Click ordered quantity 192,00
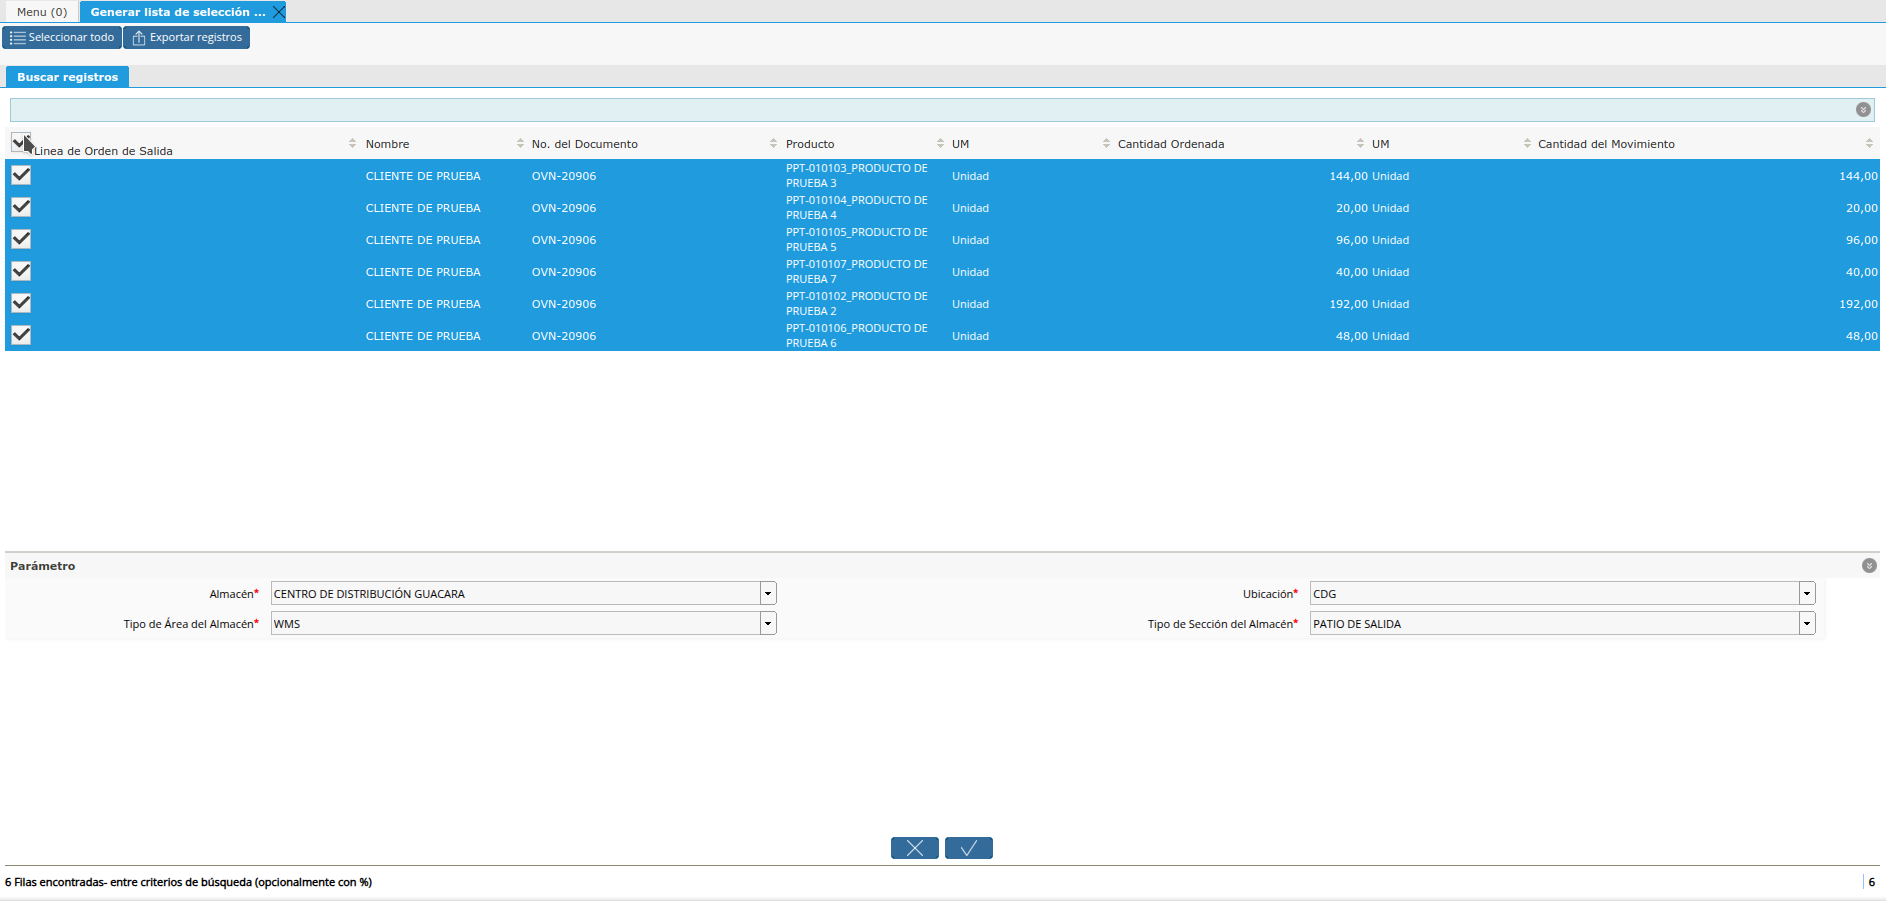The height and width of the screenshot is (901, 1886). (x=1348, y=304)
